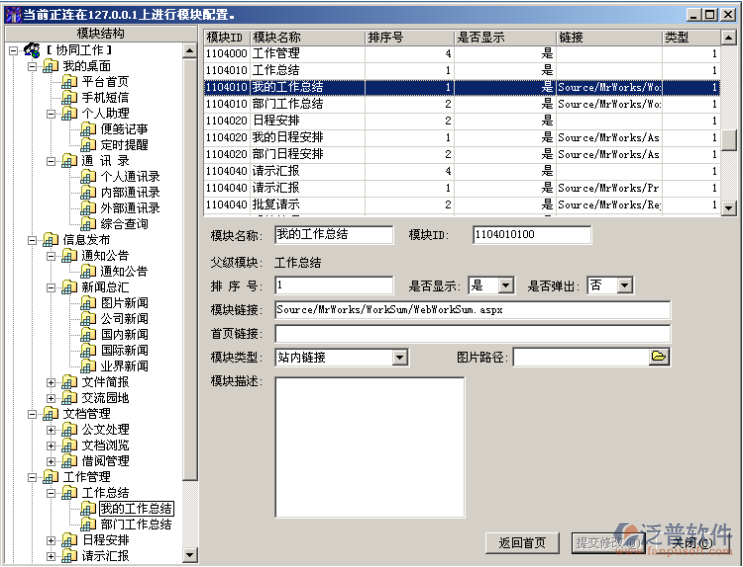Browse for image path with folder button
This screenshot has width=743, height=567.
click(659, 357)
